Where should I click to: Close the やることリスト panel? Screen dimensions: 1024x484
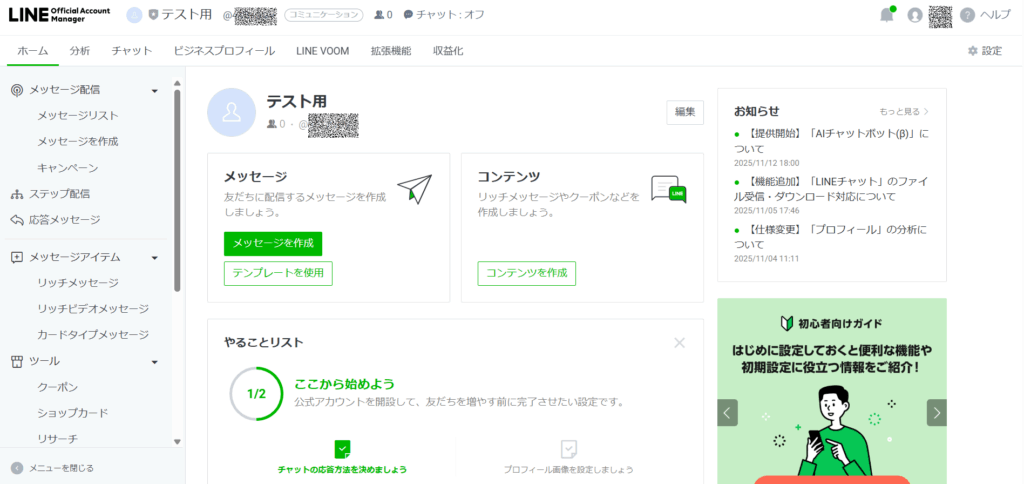[679, 342]
